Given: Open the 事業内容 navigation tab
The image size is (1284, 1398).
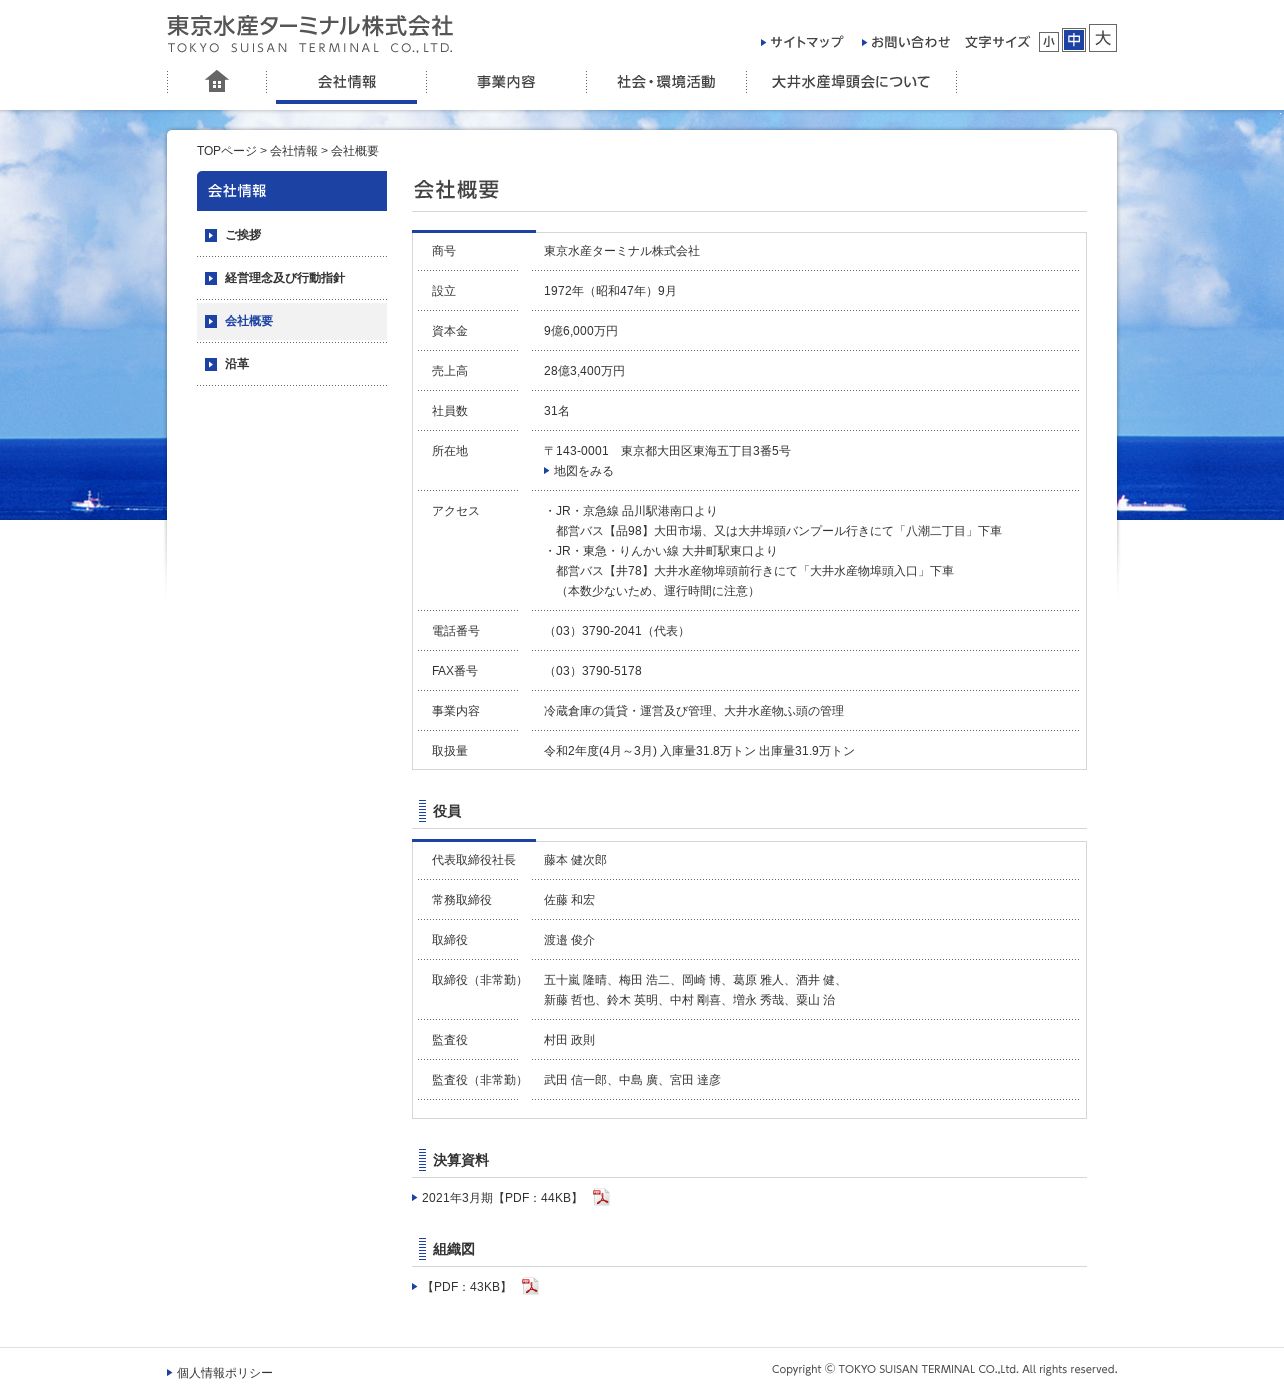Looking at the screenshot, I should 506,82.
